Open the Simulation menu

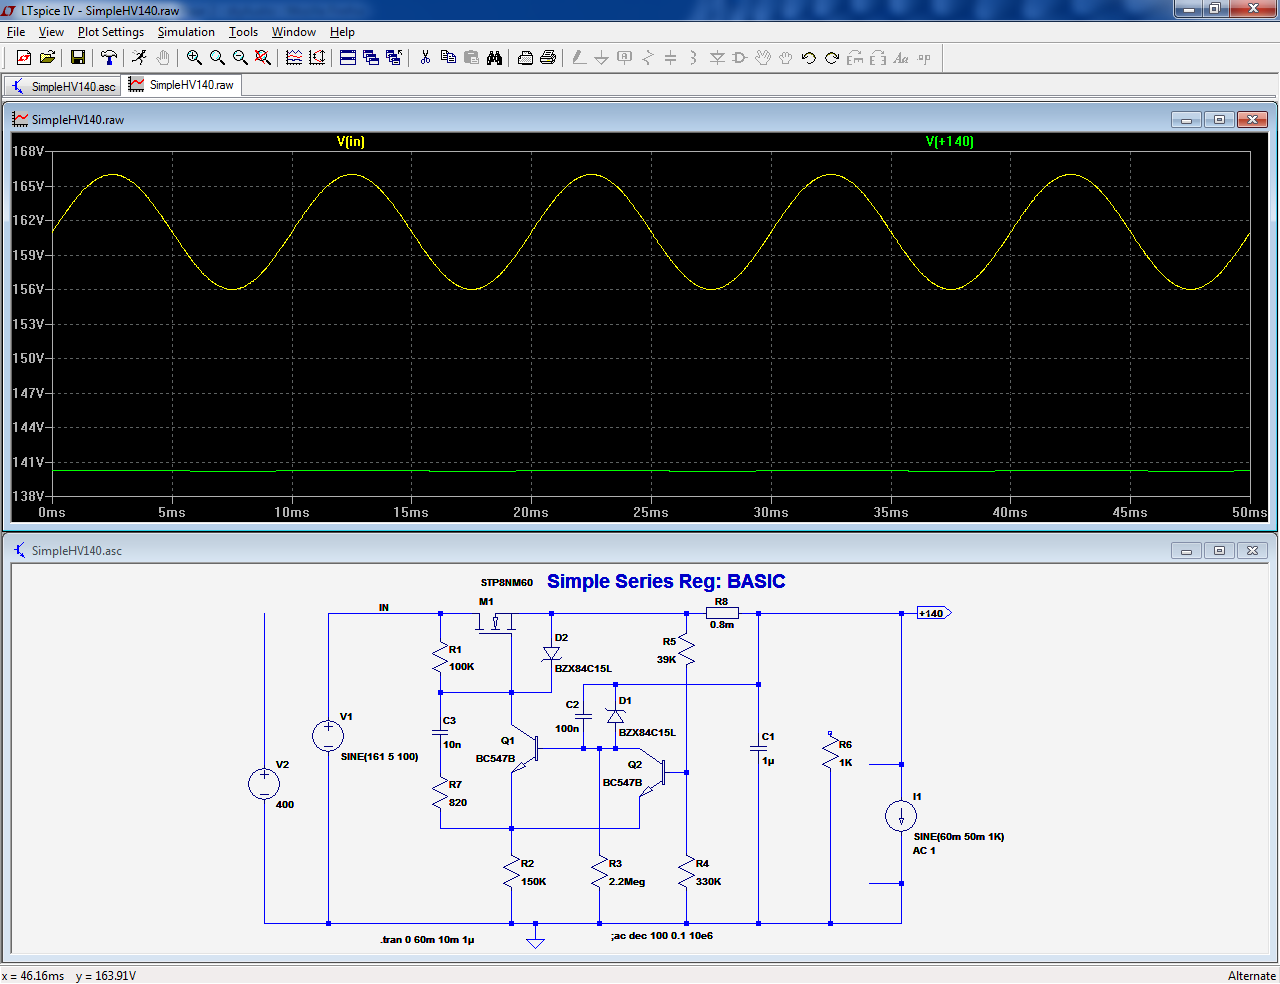(x=186, y=32)
